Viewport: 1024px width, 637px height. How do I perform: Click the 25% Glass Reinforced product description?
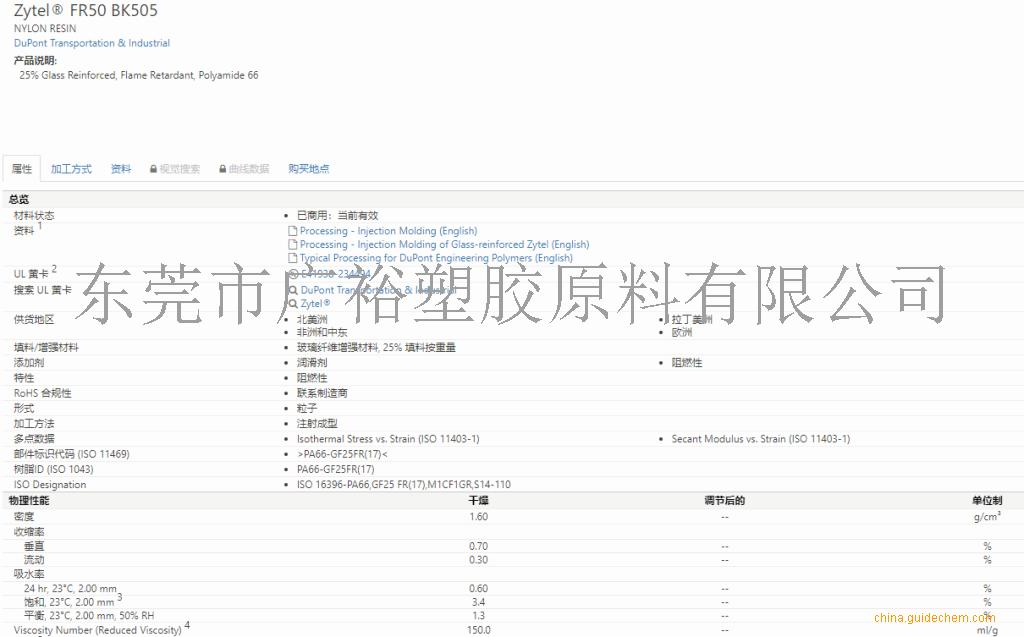pos(138,75)
